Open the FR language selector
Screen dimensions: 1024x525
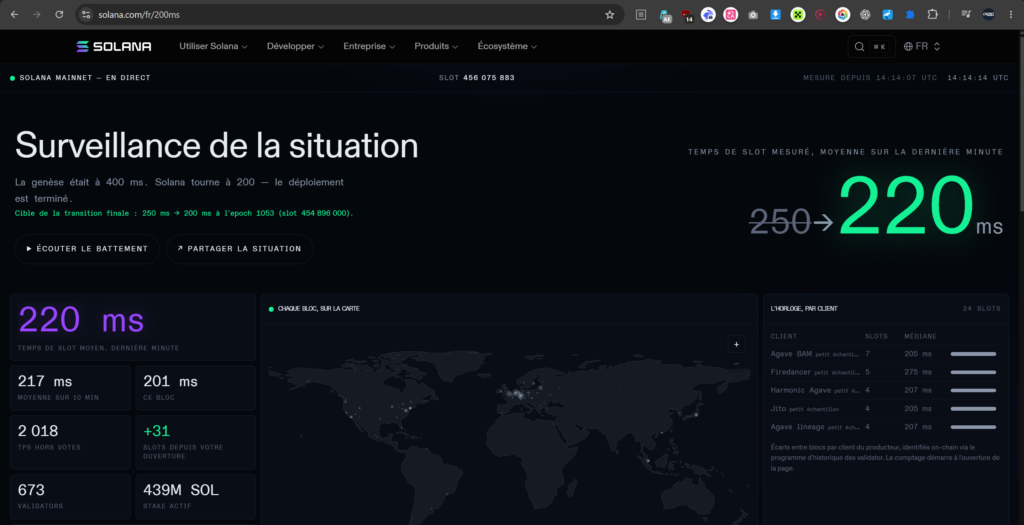921,46
